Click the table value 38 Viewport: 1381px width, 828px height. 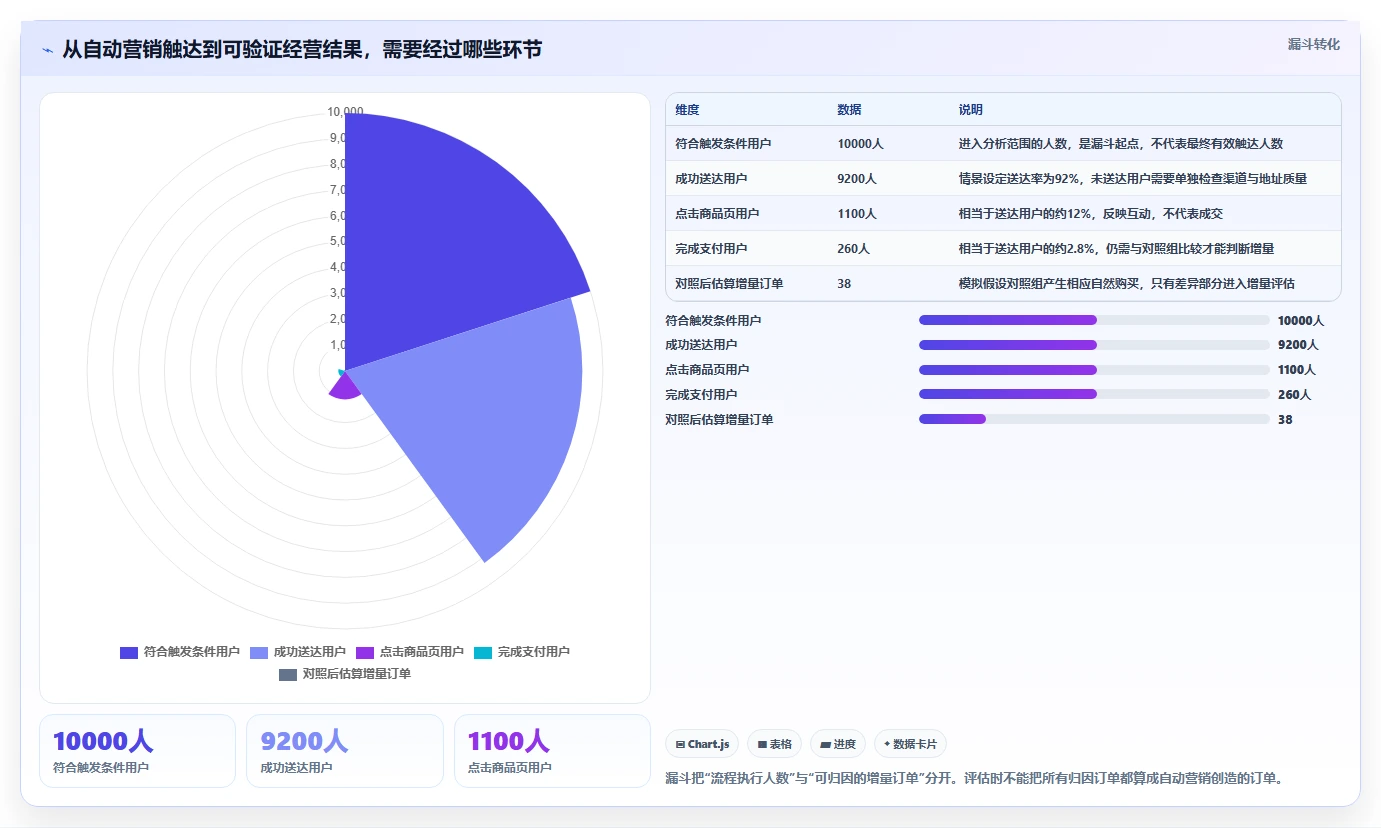pos(844,284)
